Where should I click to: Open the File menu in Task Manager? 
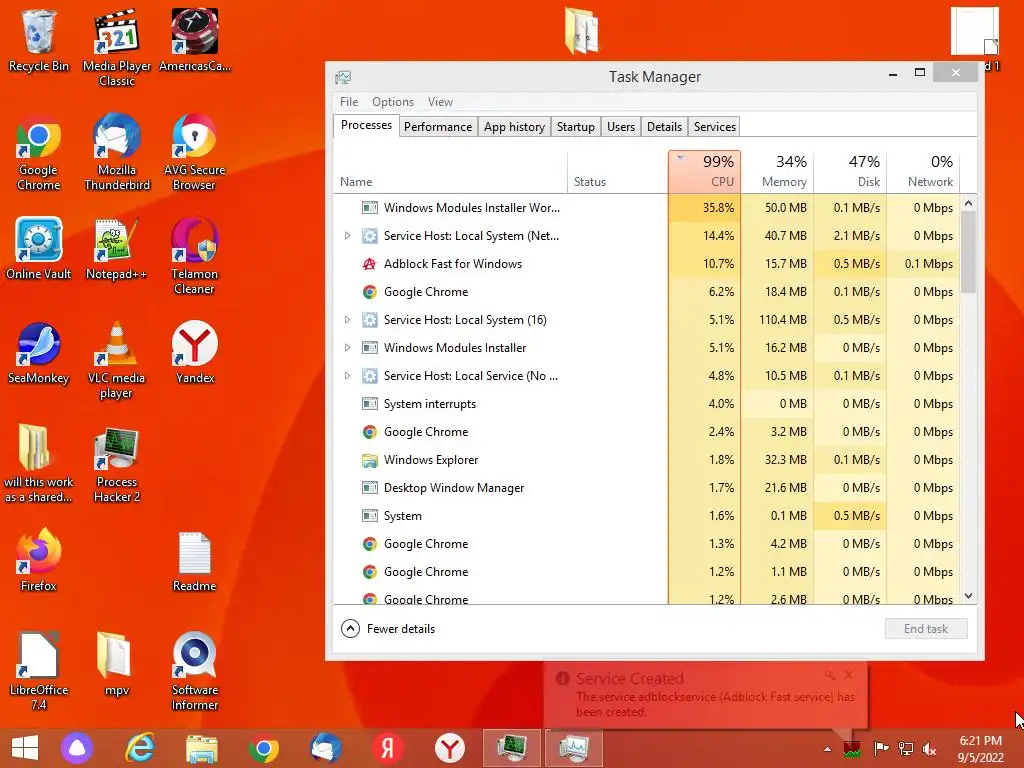(x=349, y=102)
